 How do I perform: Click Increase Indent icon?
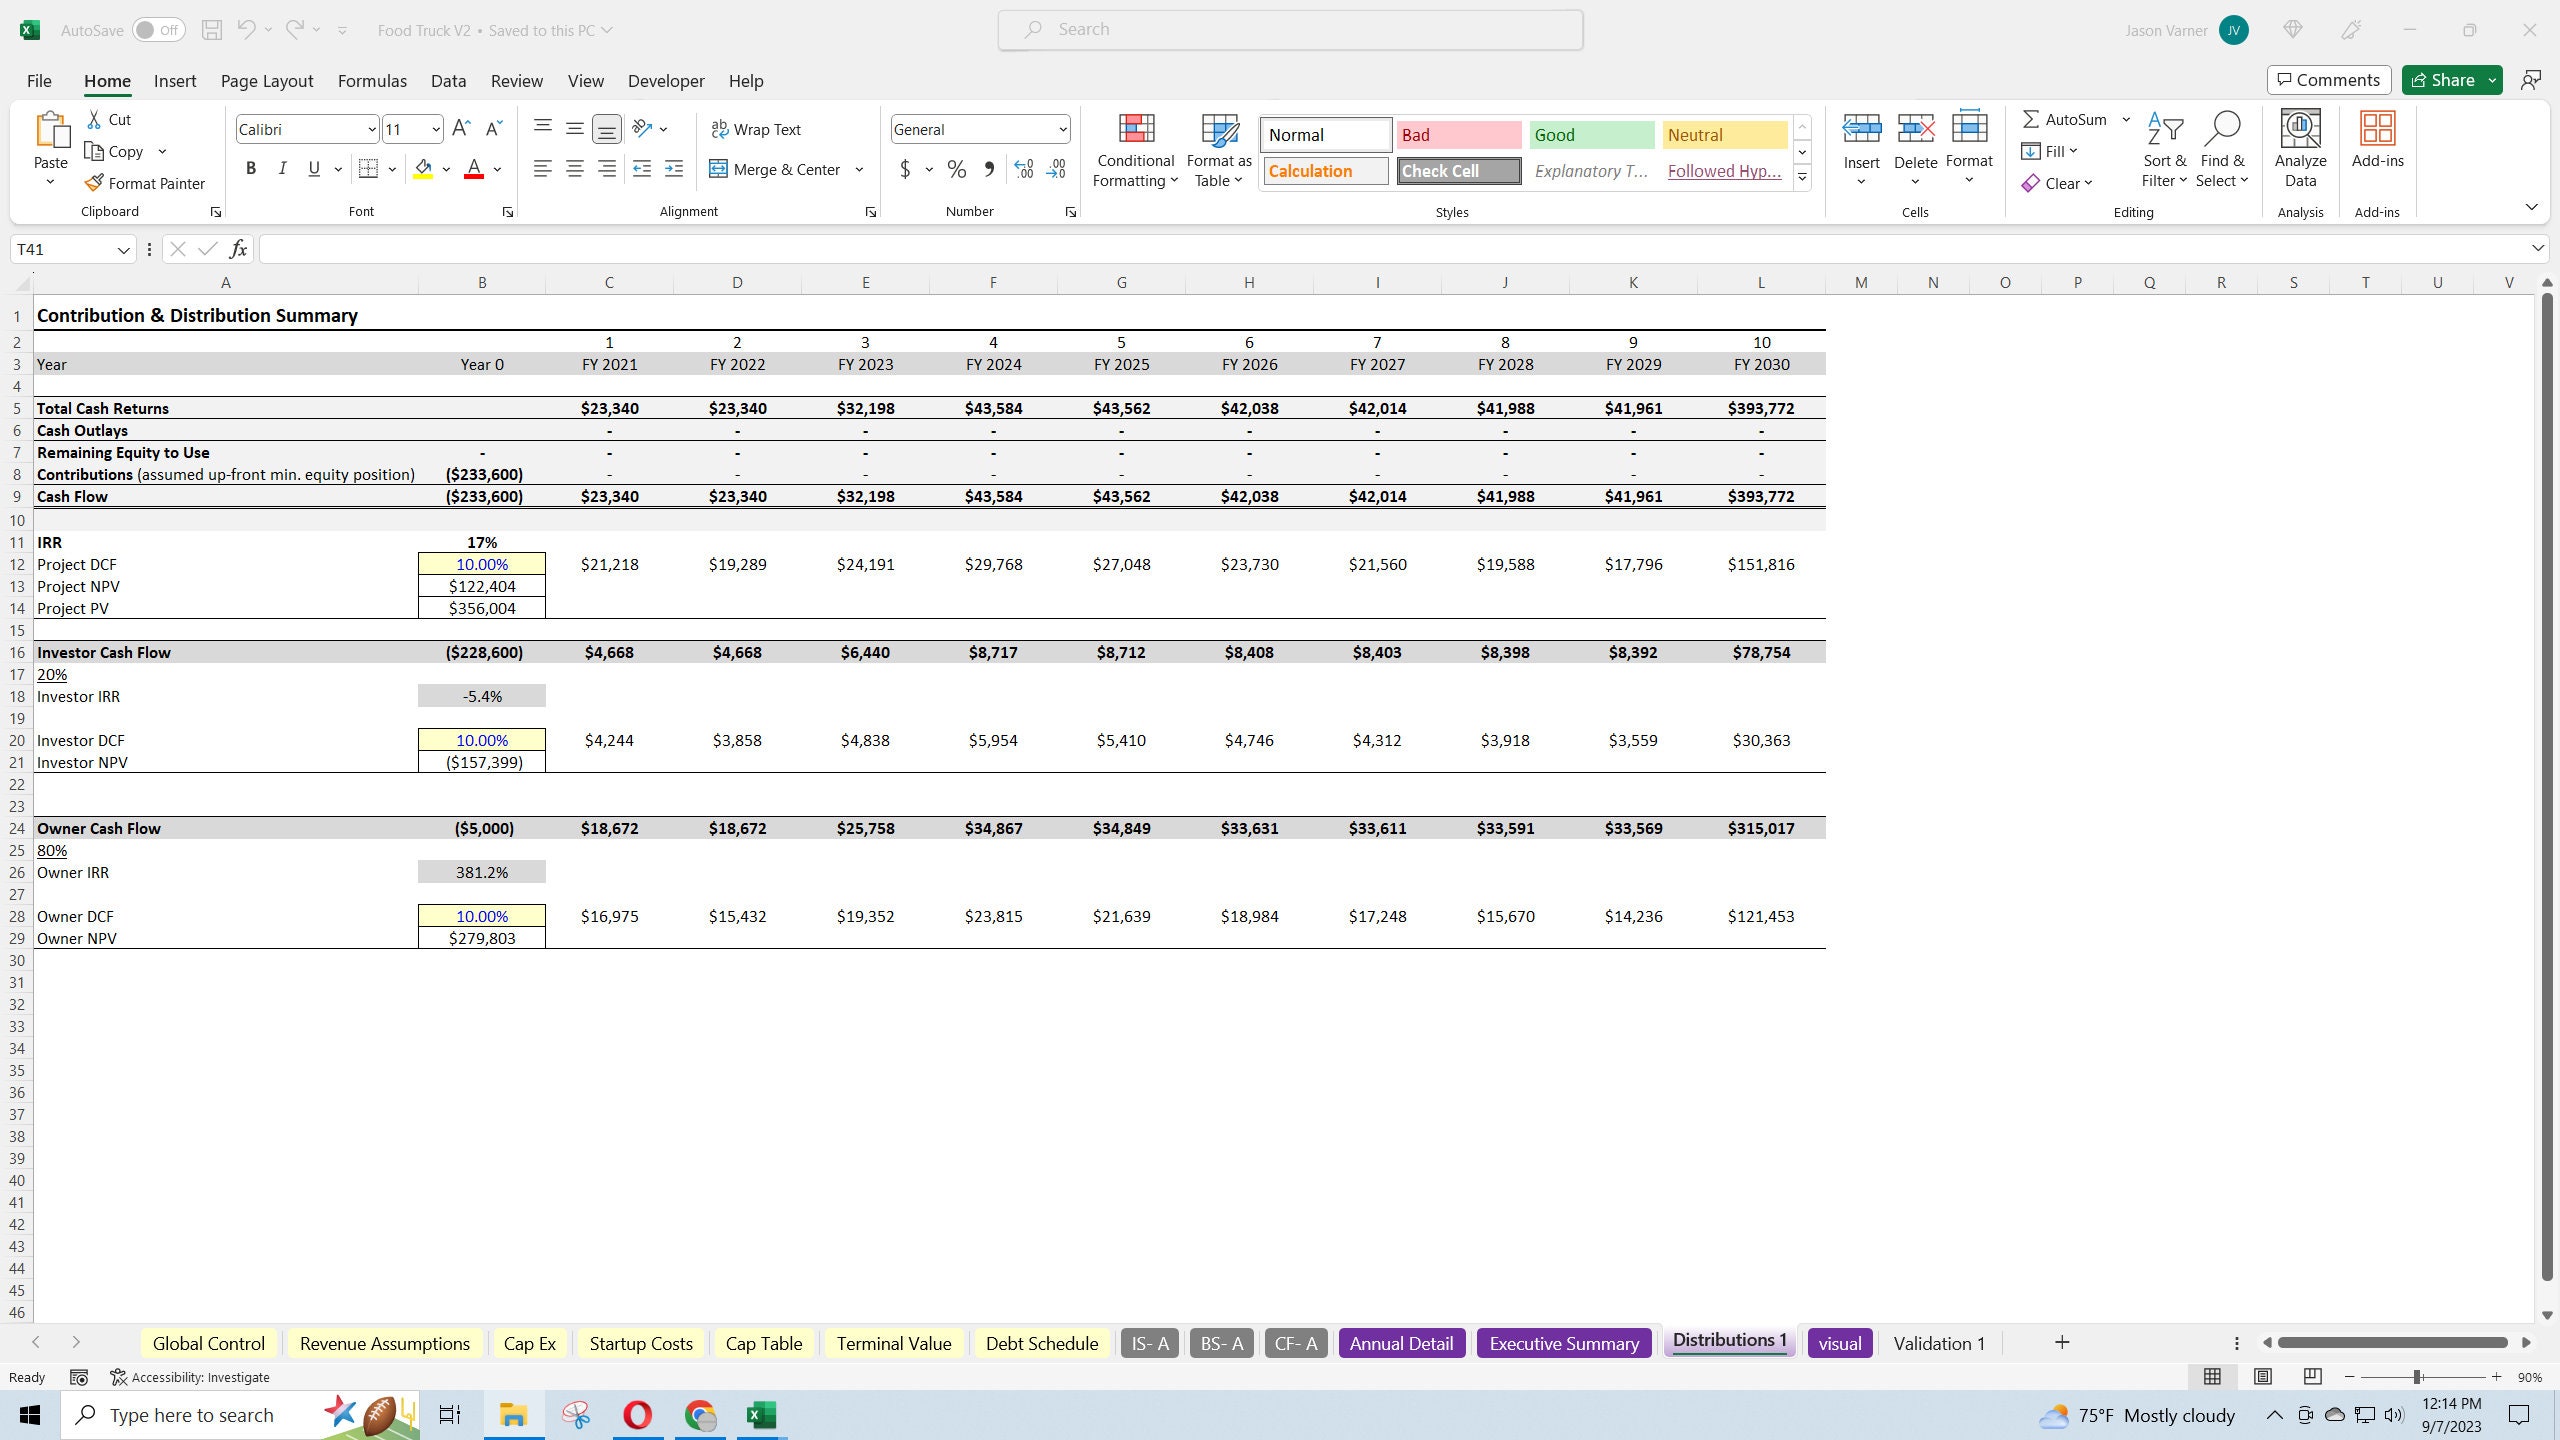coord(674,169)
